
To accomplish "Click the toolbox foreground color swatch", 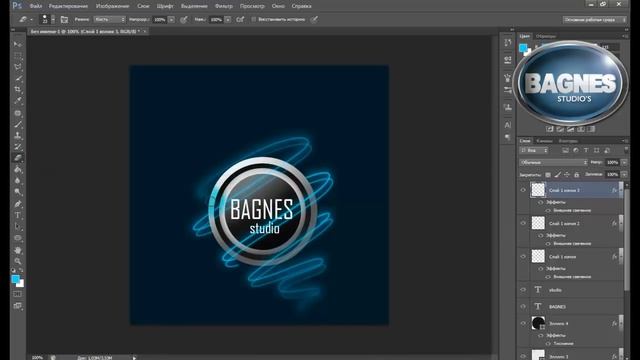I will coord(16,279).
